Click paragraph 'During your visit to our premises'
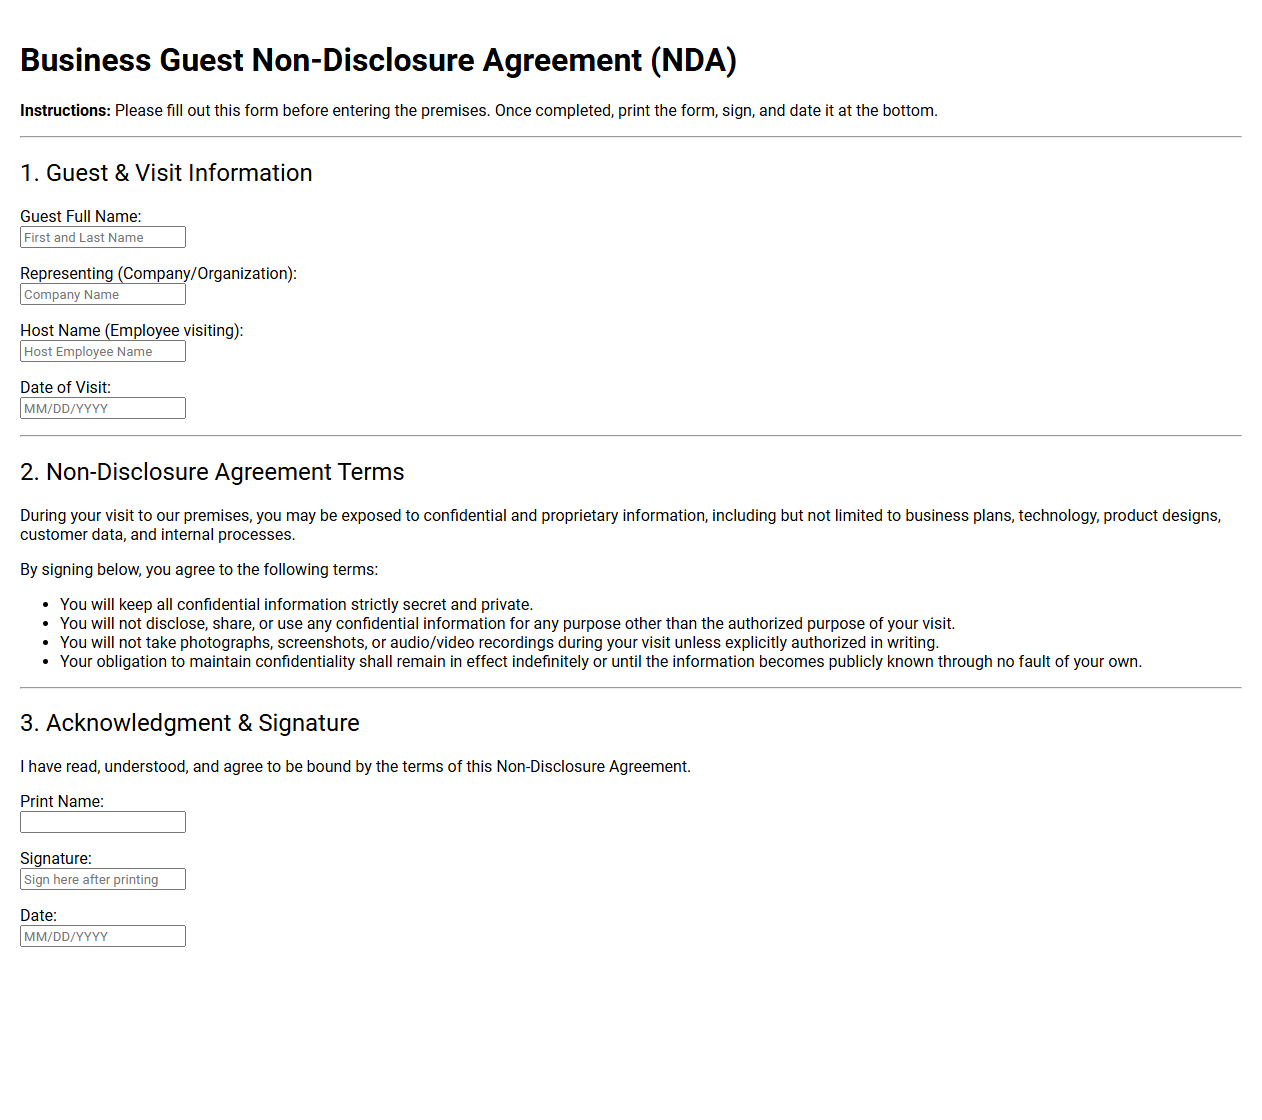The image size is (1262, 1120). tap(620, 525)
